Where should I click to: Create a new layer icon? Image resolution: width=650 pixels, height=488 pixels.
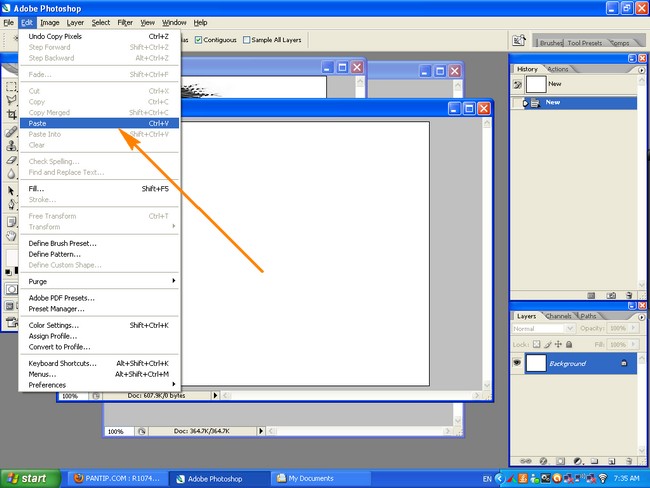click(611, 461)
